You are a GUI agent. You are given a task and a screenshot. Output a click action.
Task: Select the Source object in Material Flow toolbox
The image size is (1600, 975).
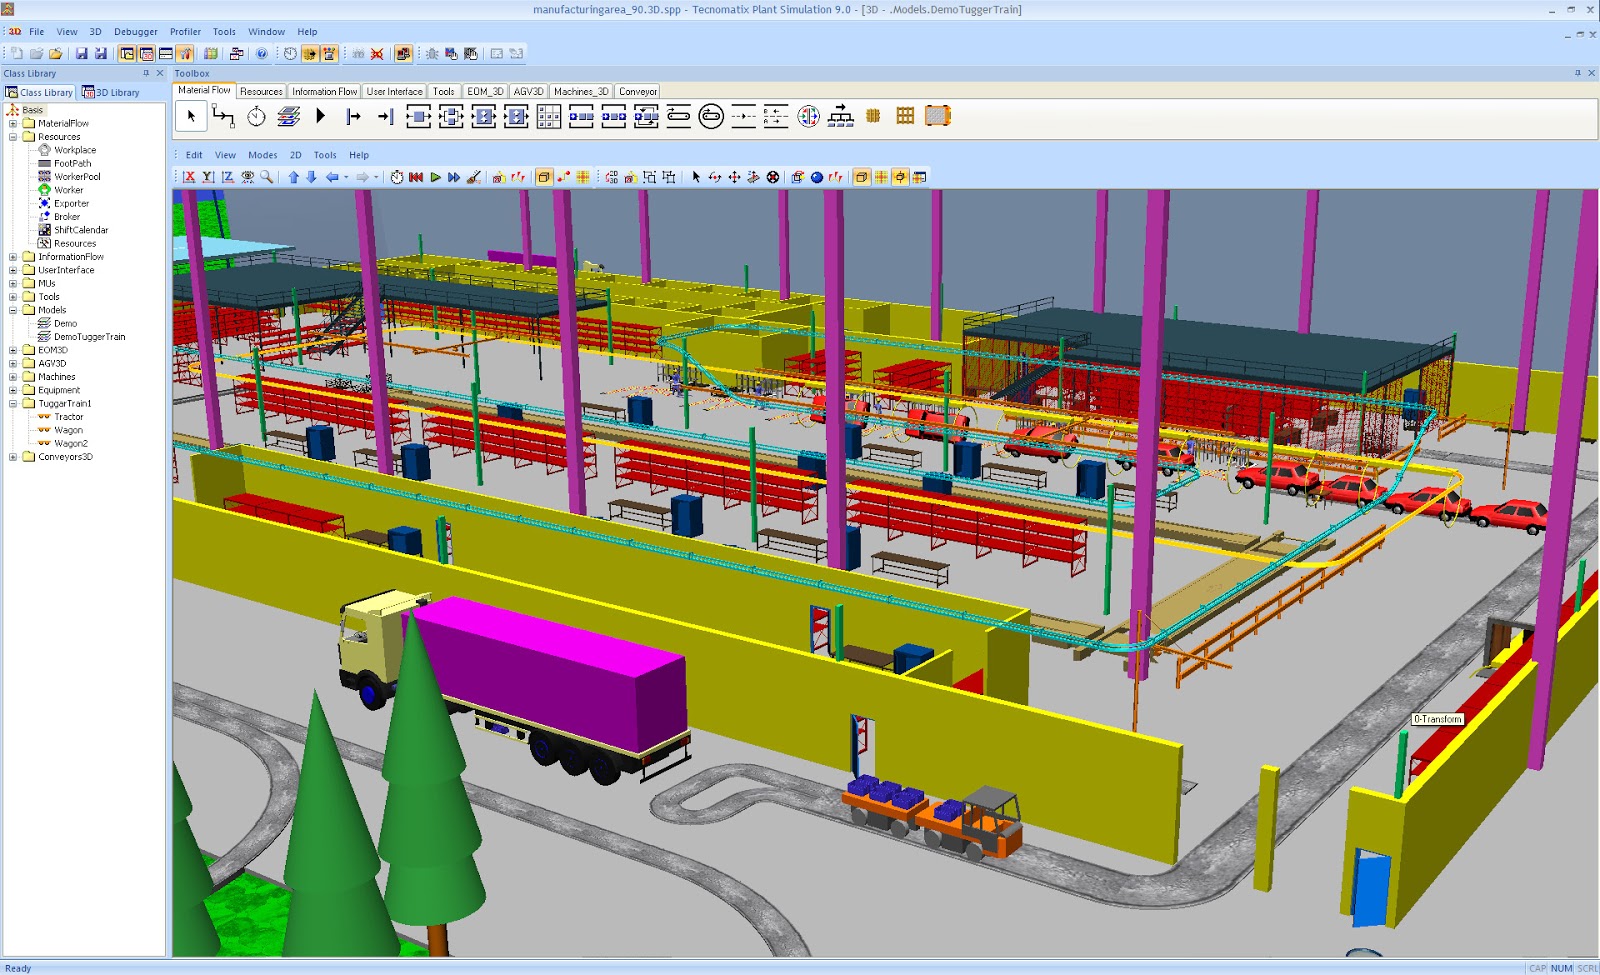(352, 116)
